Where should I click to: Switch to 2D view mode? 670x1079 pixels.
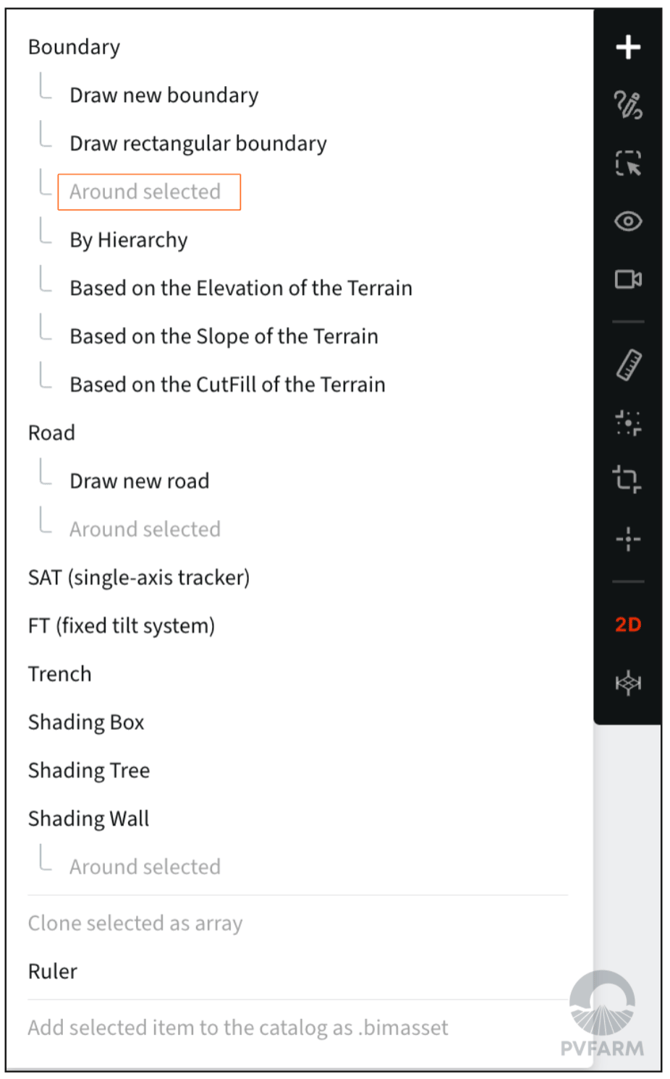(628, 623)
